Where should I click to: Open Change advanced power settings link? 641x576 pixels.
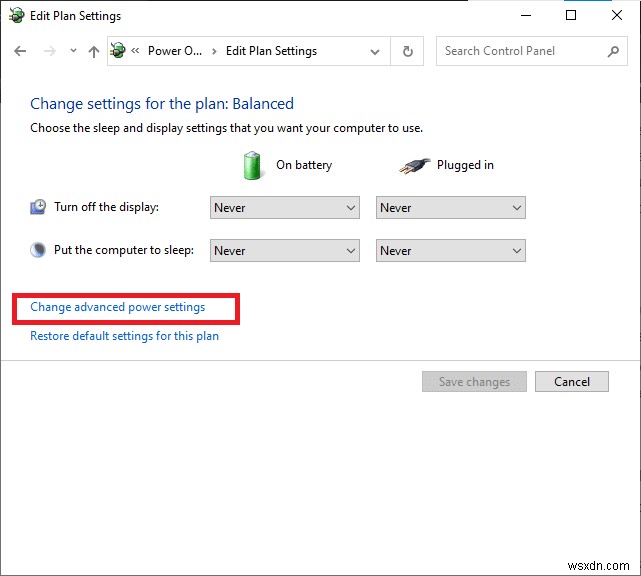tap(118, 307)
